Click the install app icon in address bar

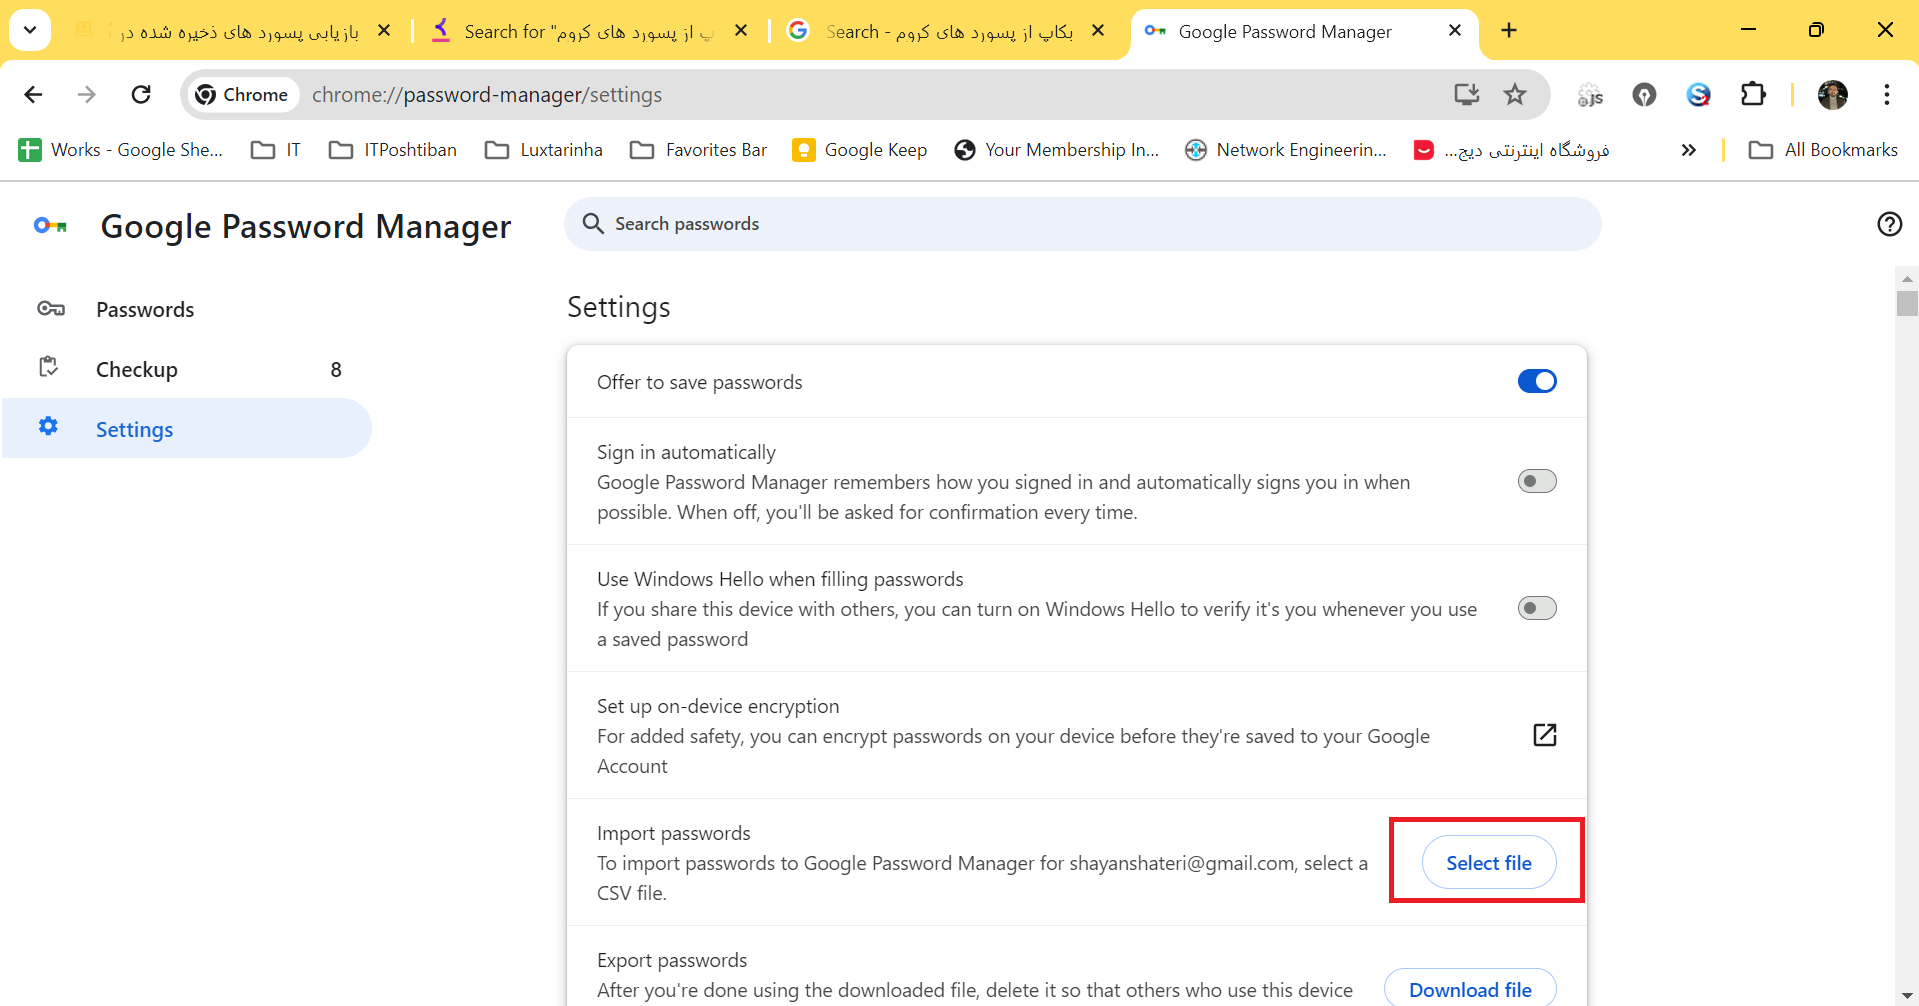1466,94
